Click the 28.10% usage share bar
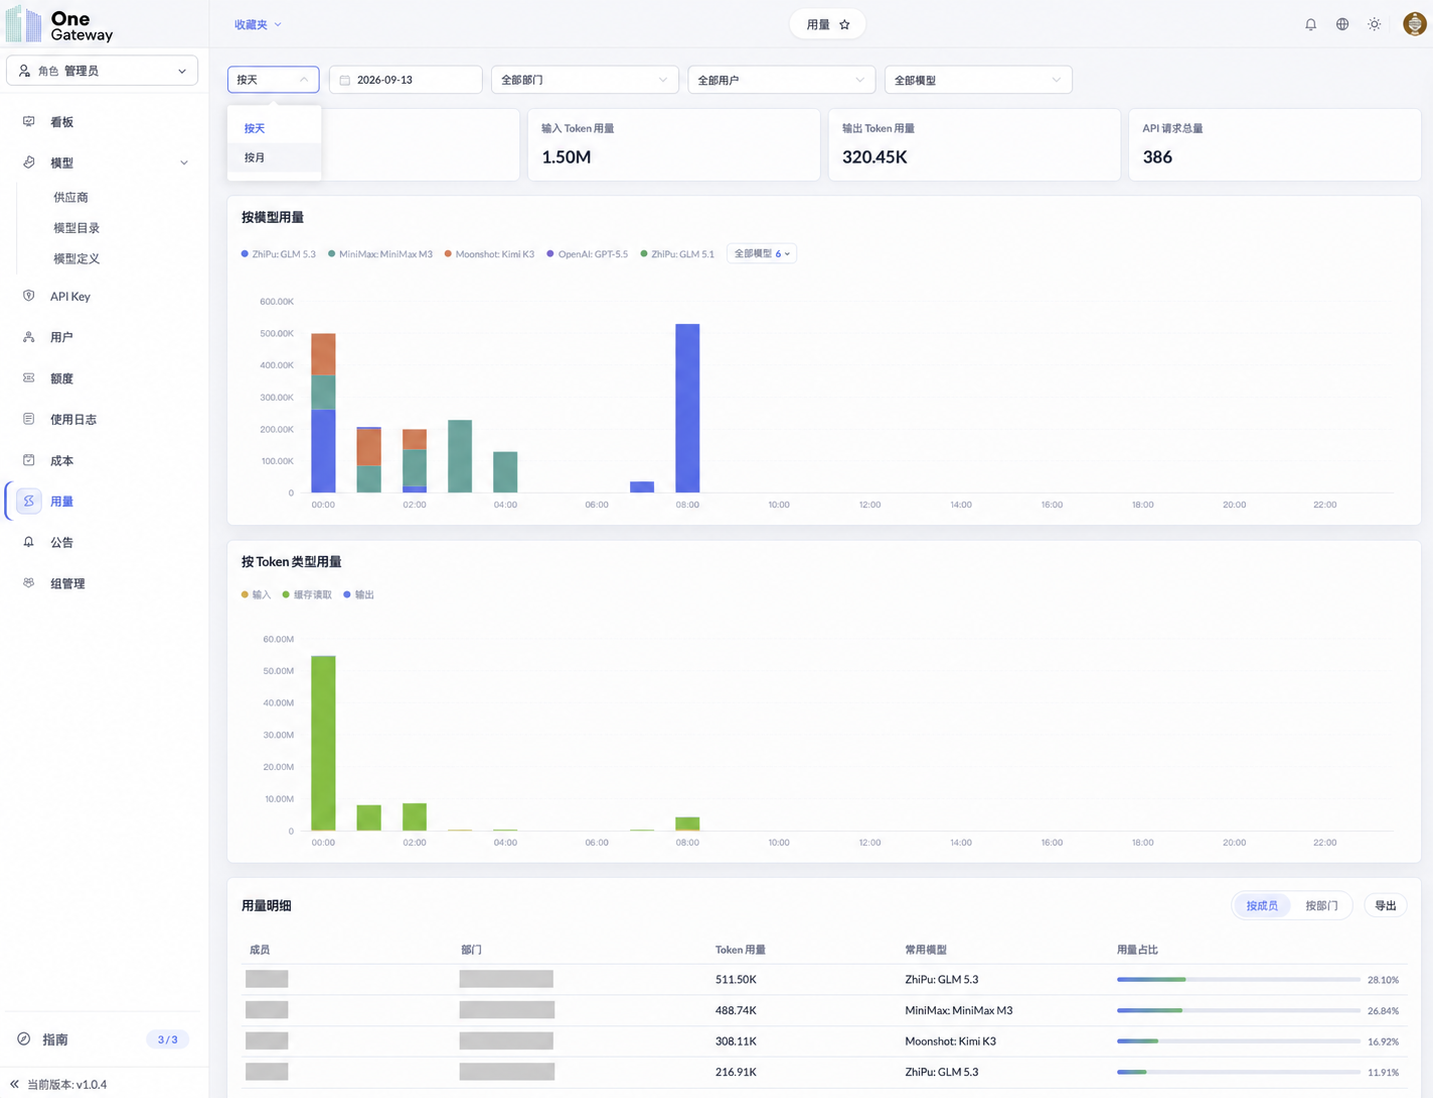The width and height of the screenshot is (1433, 1098). pyautogui.click(x=1238, y=980)
